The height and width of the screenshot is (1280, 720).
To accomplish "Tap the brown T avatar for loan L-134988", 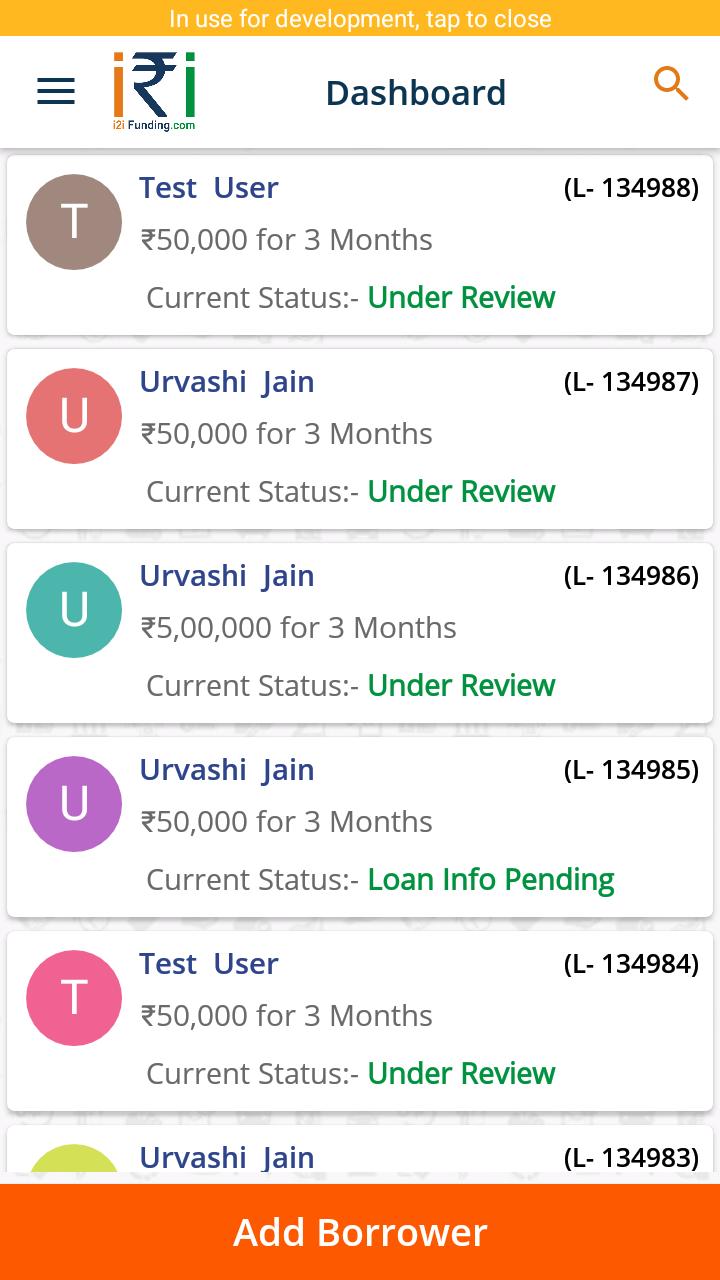I will 74,222.
